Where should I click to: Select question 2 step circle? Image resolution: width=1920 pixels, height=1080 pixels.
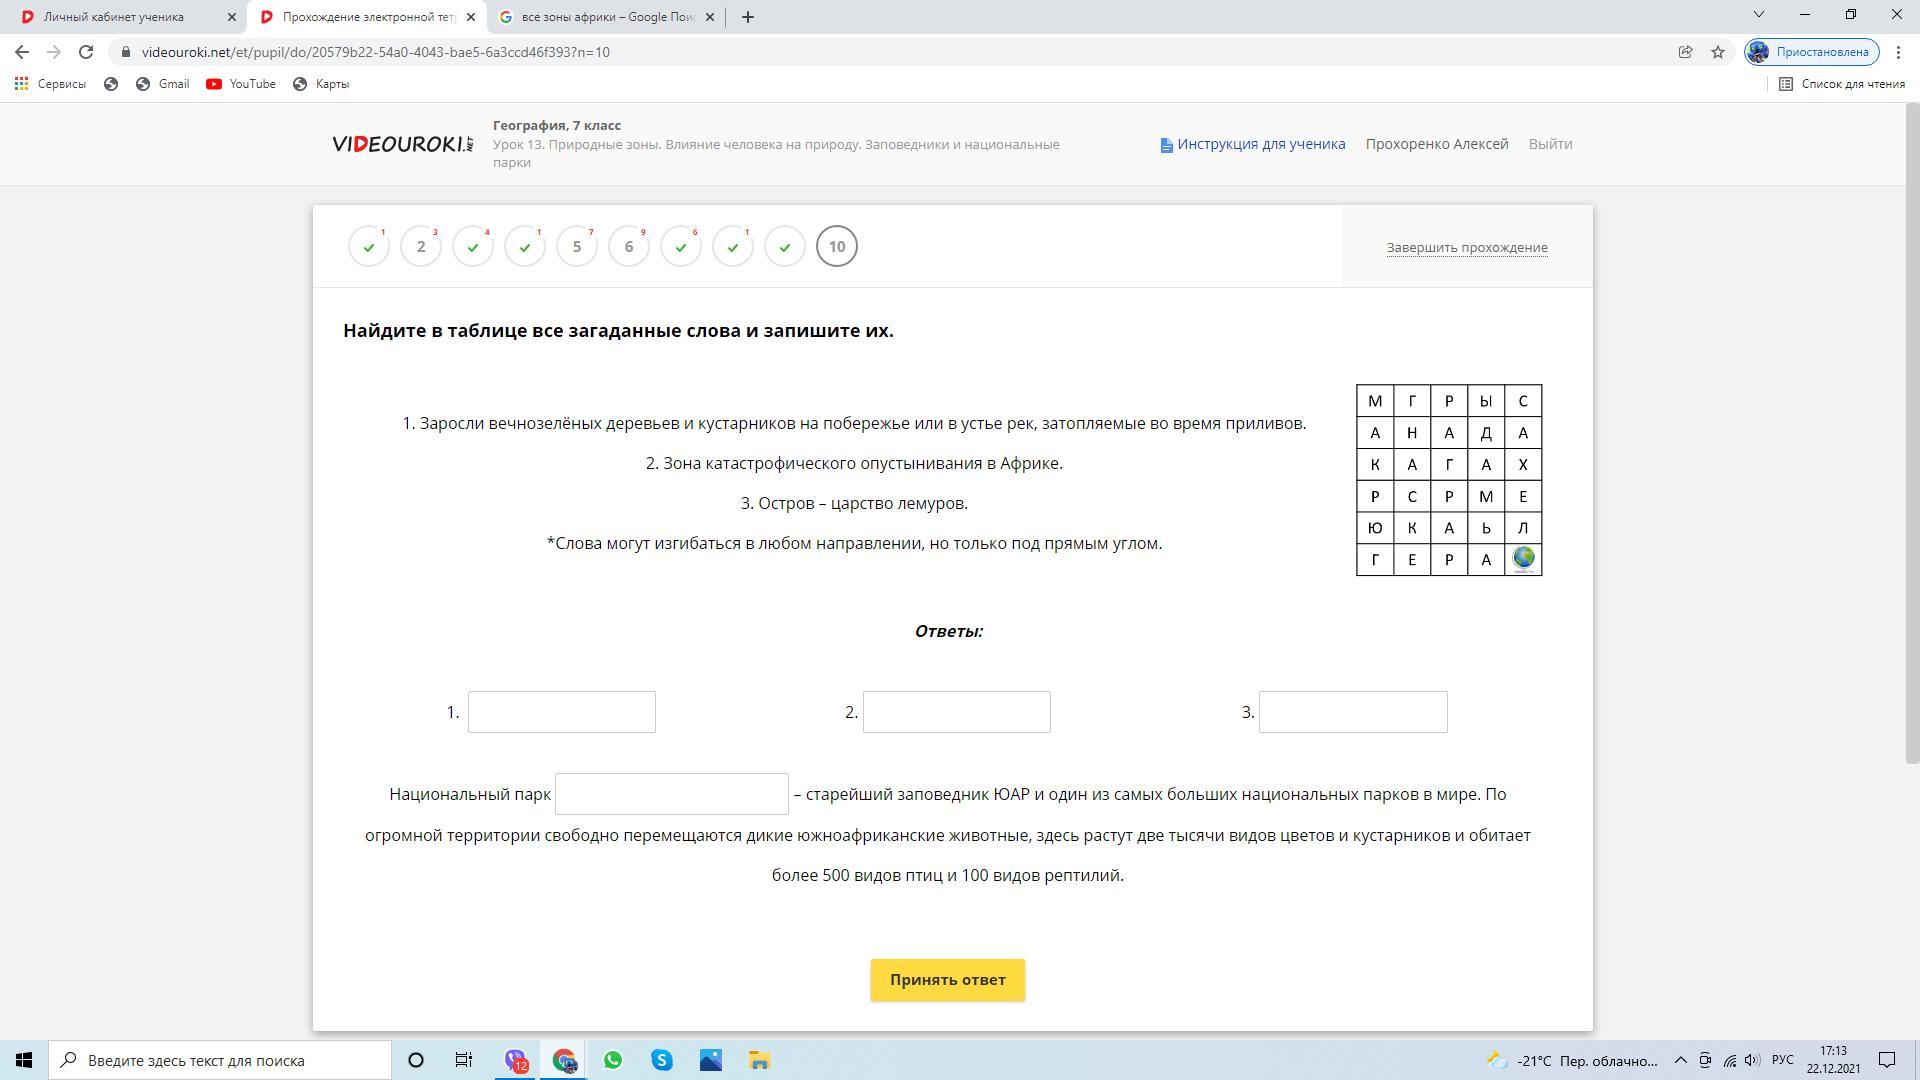[421, 247]
